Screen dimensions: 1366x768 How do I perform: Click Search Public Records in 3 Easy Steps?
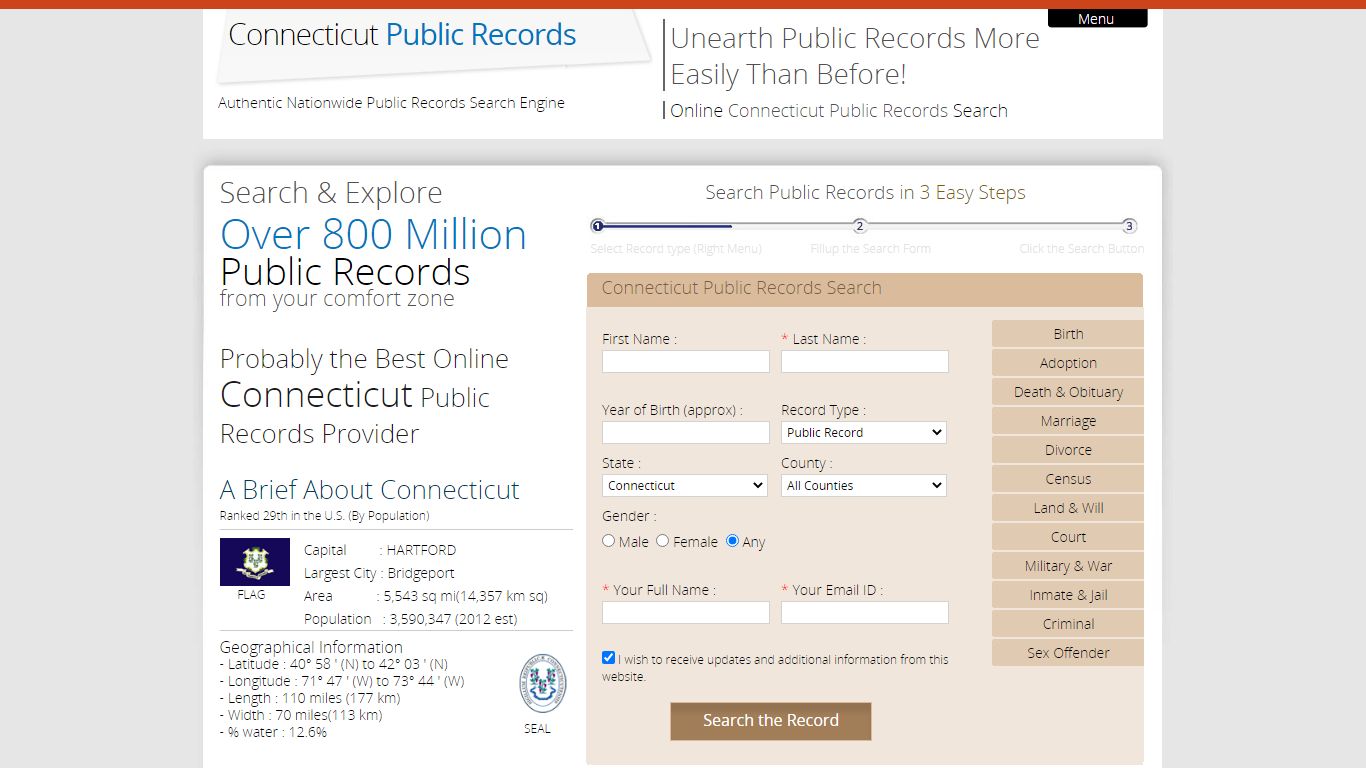(865, 193)
